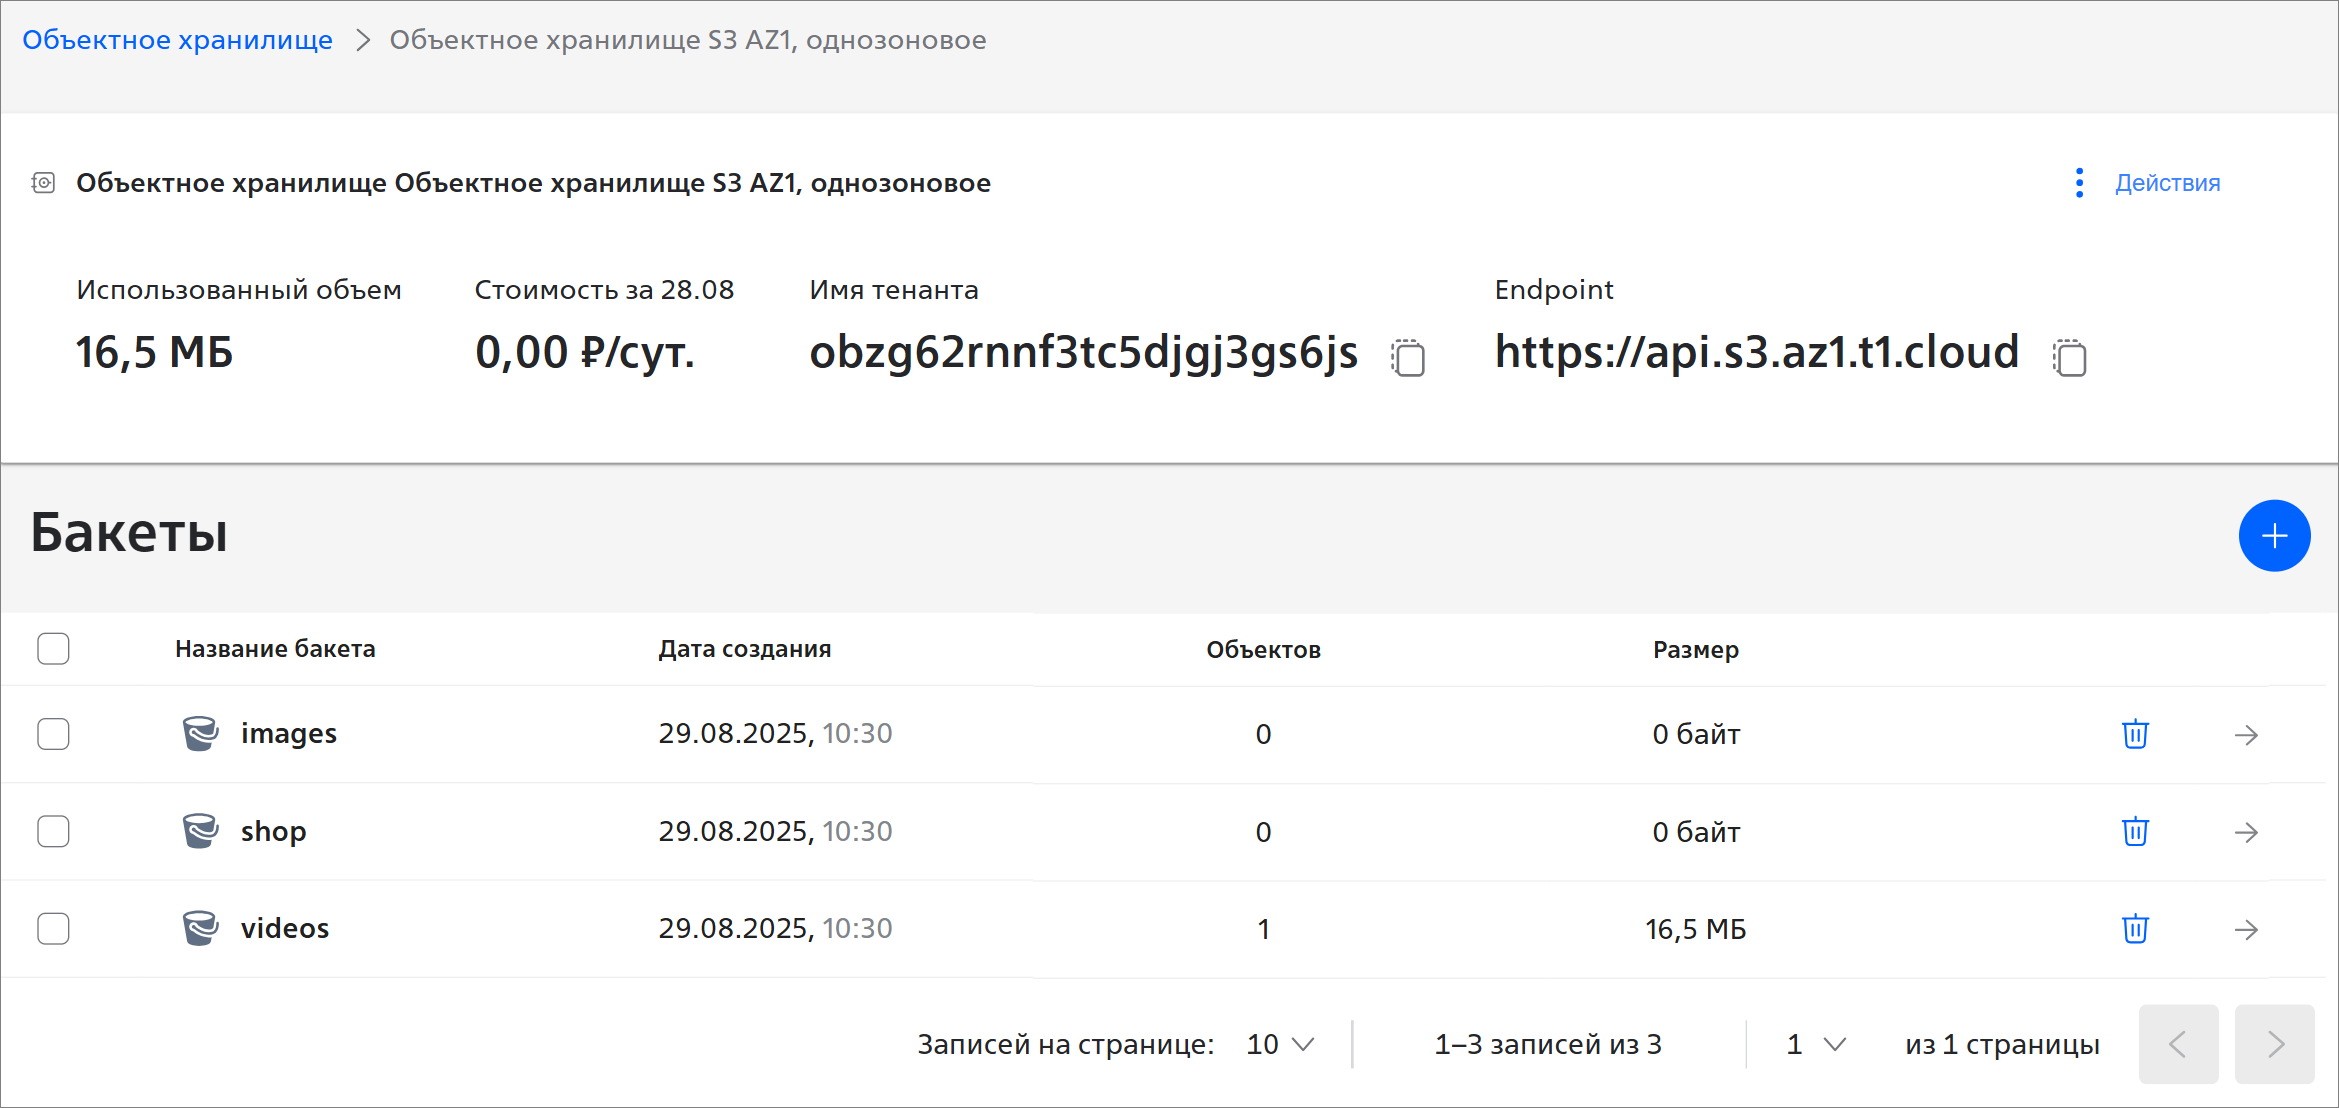The width and height of the screenshot is (2339, 1108).
Task: Select all buckets with header checkbox
Action: (x=53, y=649)
